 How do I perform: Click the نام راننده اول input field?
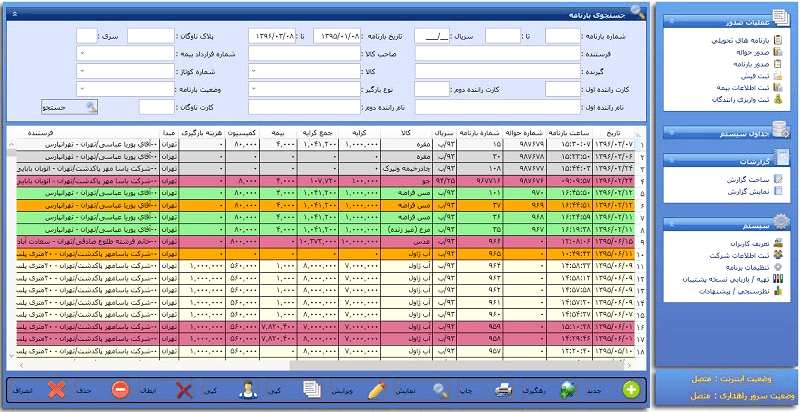click(x=498, y=107)
